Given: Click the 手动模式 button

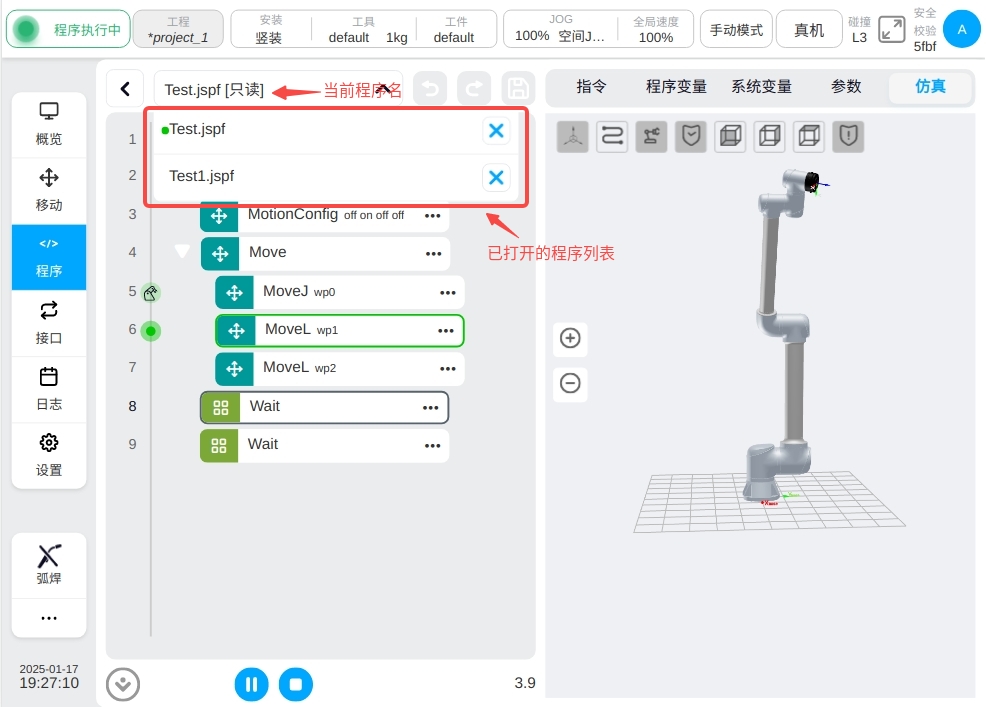Looking at the screenshot, I should click(736, 30).
